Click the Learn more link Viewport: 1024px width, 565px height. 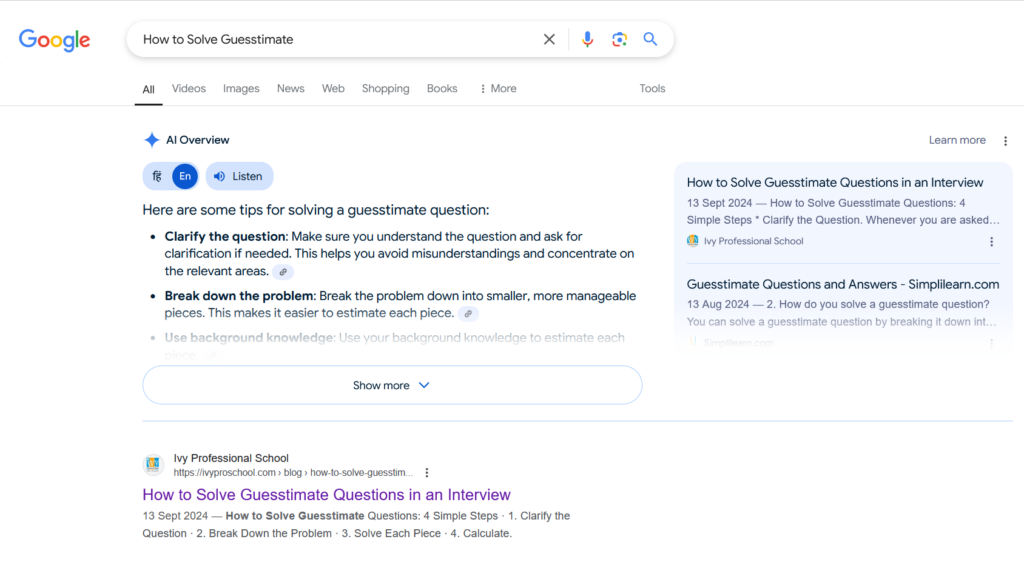pyautogui.click(x=957, y=140)
